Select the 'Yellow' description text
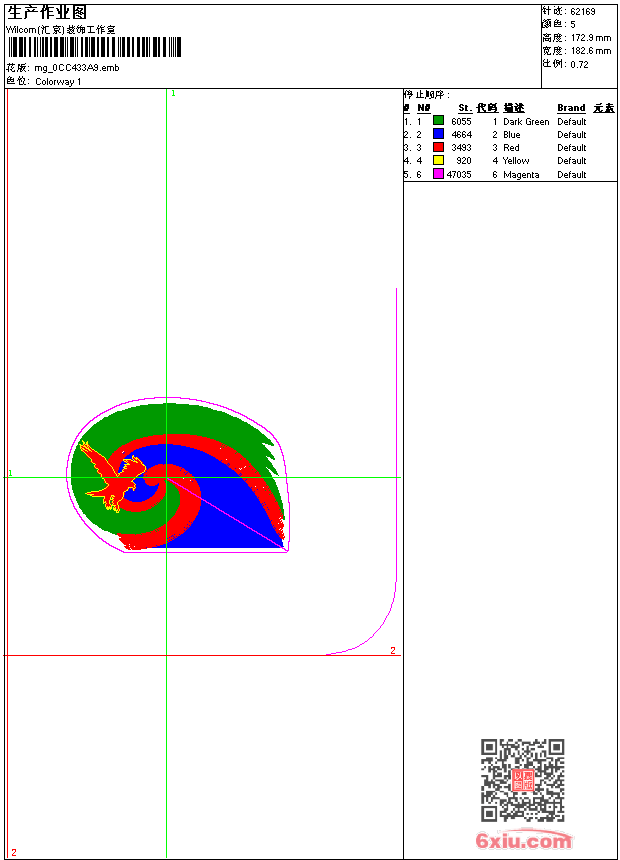This screenshot has width=620, height=860. [x=516, y=161]
